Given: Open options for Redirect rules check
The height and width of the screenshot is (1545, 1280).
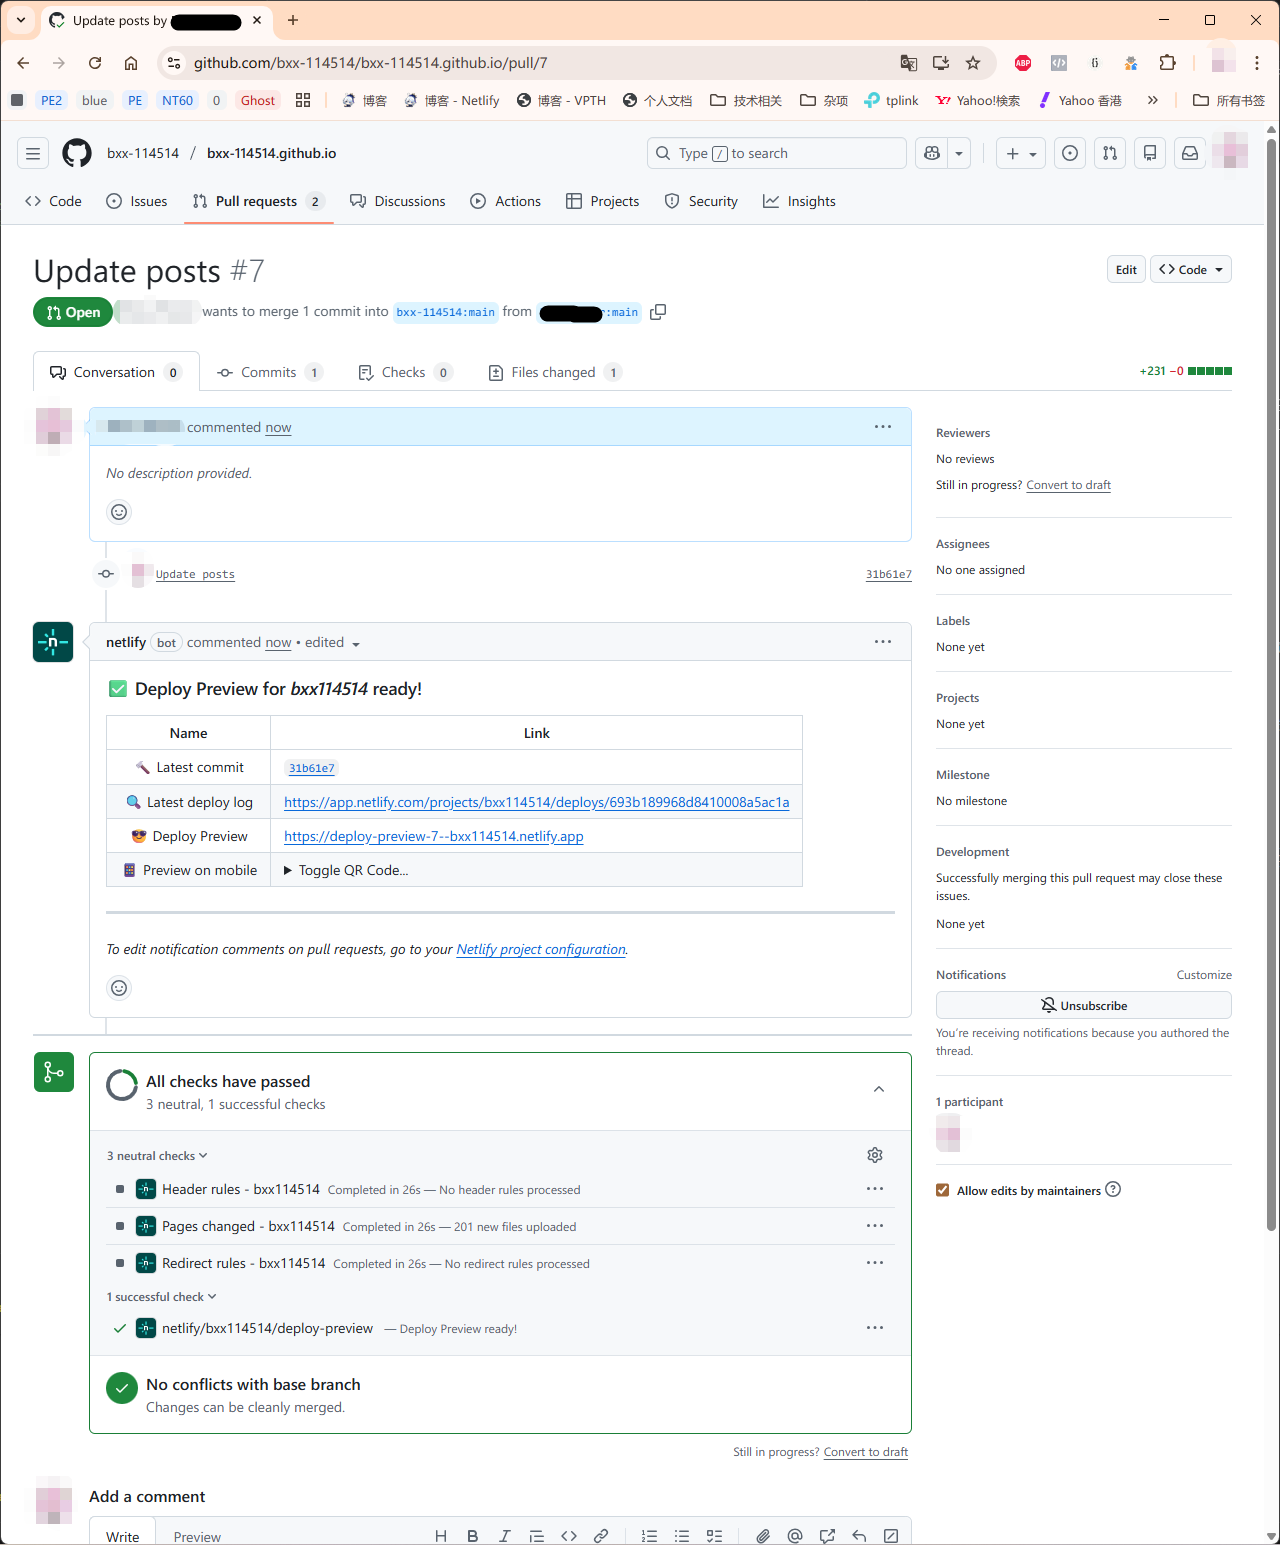Looking at the screenshot, I should (875, 1263).
